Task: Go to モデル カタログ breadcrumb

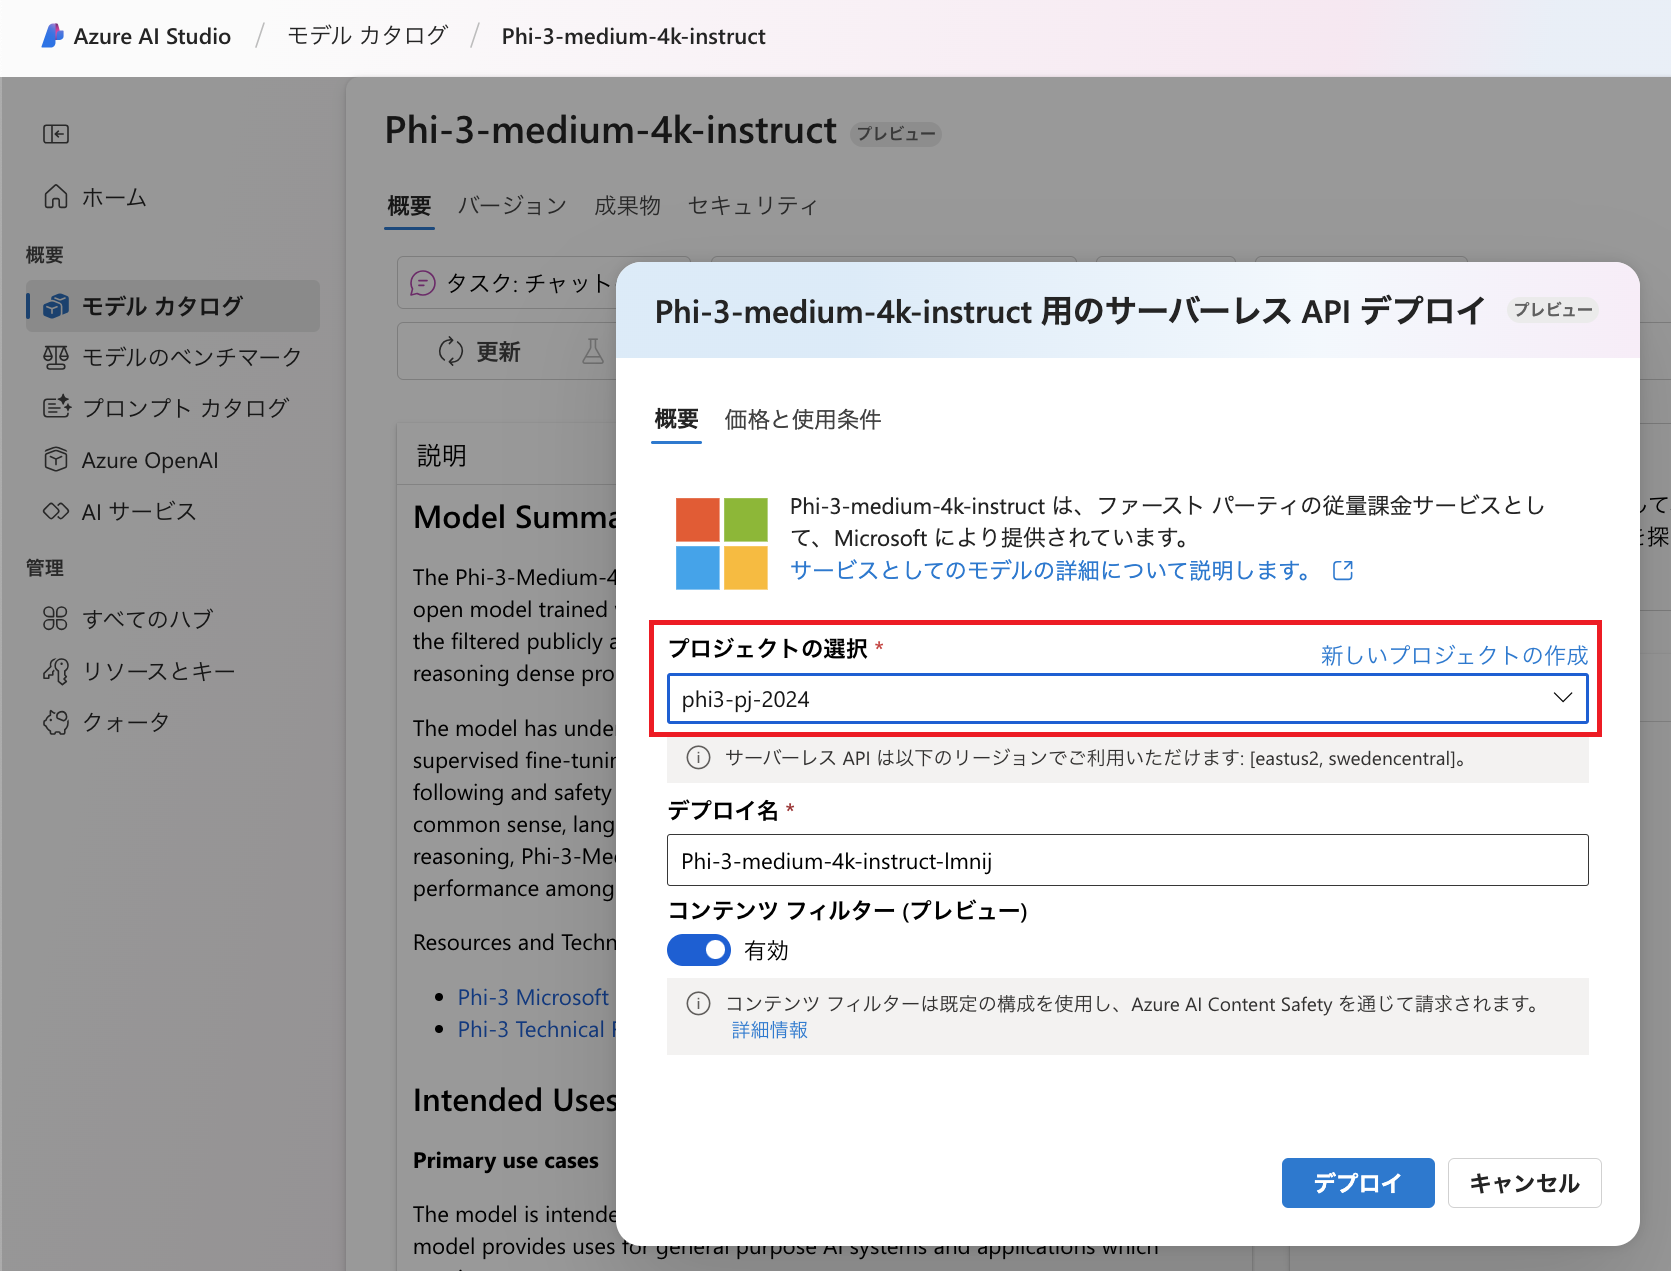Action: tap(367, 36)
